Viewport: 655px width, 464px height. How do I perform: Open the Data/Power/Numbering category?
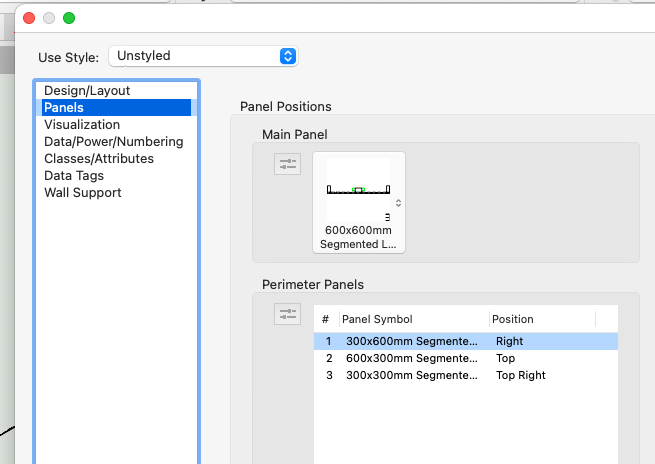[113, 142]
